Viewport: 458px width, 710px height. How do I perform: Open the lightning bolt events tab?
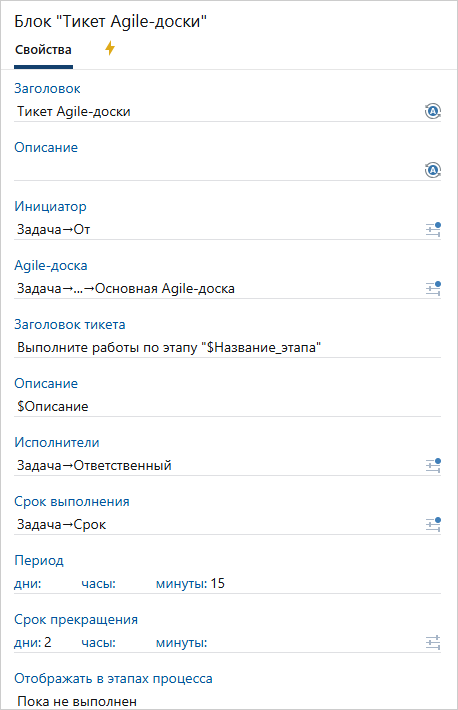coord(110,48)
